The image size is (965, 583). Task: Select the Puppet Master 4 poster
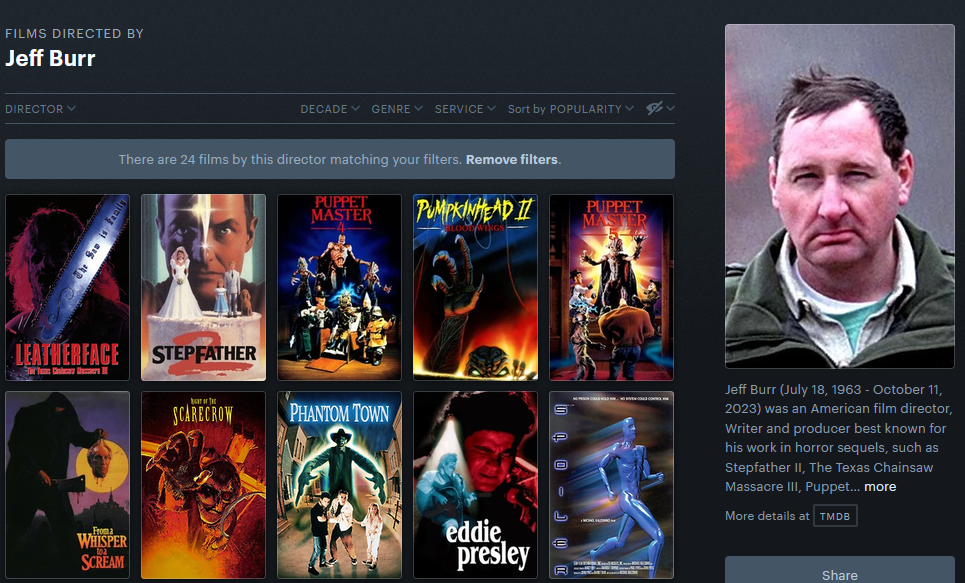point(340,287)
